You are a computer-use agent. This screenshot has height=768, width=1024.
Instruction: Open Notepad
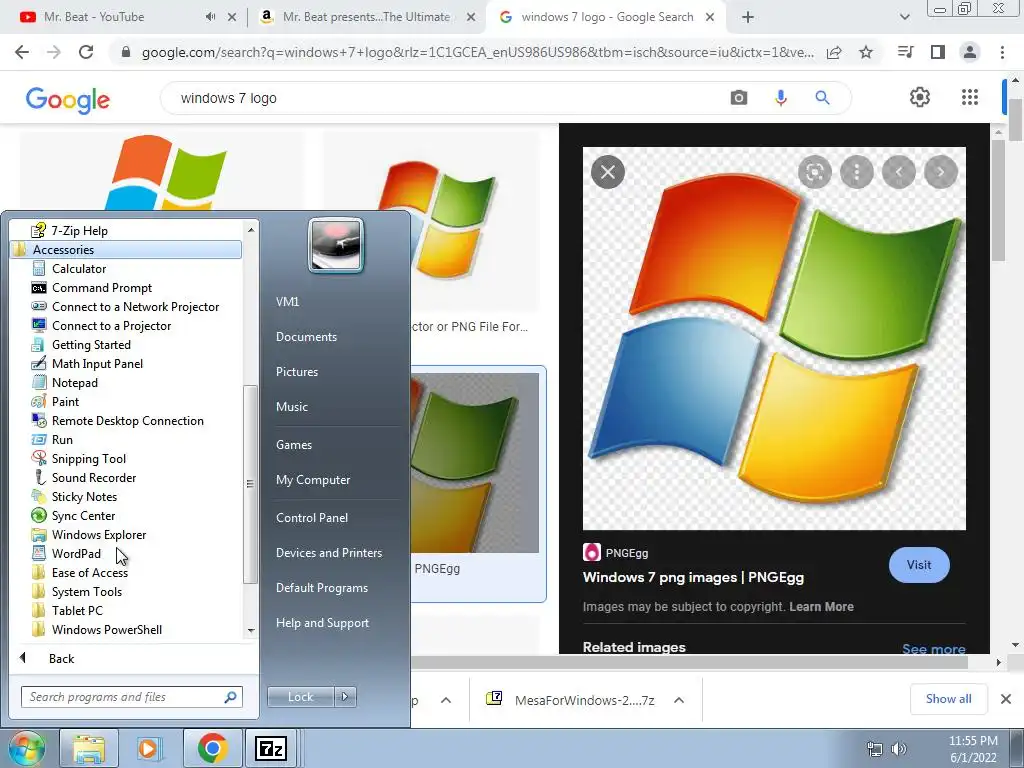point(74,382)
